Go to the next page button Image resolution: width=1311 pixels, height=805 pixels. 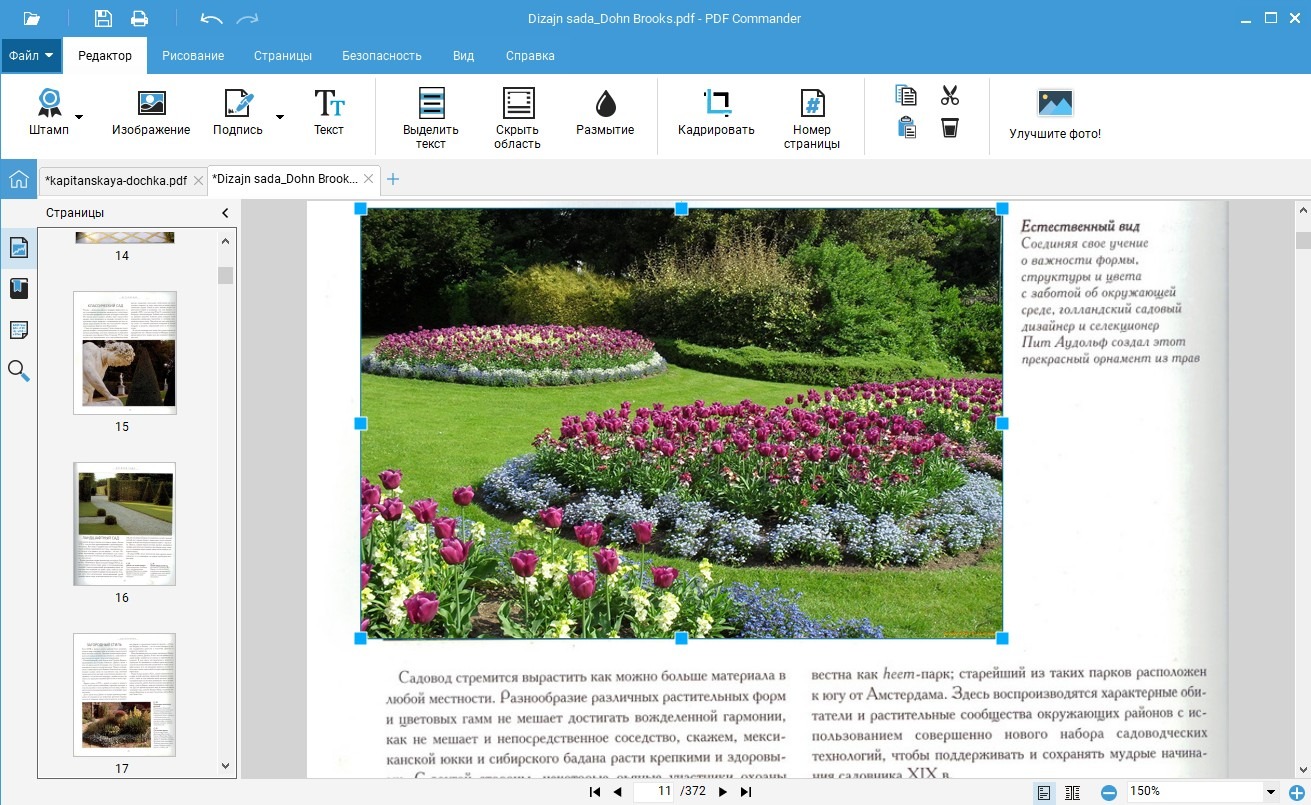tap(722, 792)
